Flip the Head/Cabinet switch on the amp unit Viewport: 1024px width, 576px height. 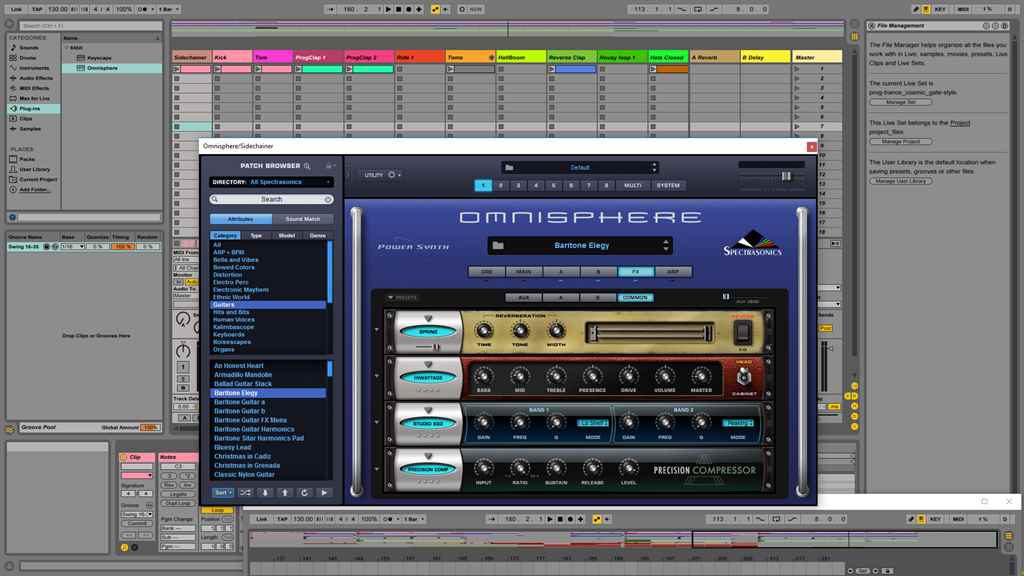tap(743, 377)
